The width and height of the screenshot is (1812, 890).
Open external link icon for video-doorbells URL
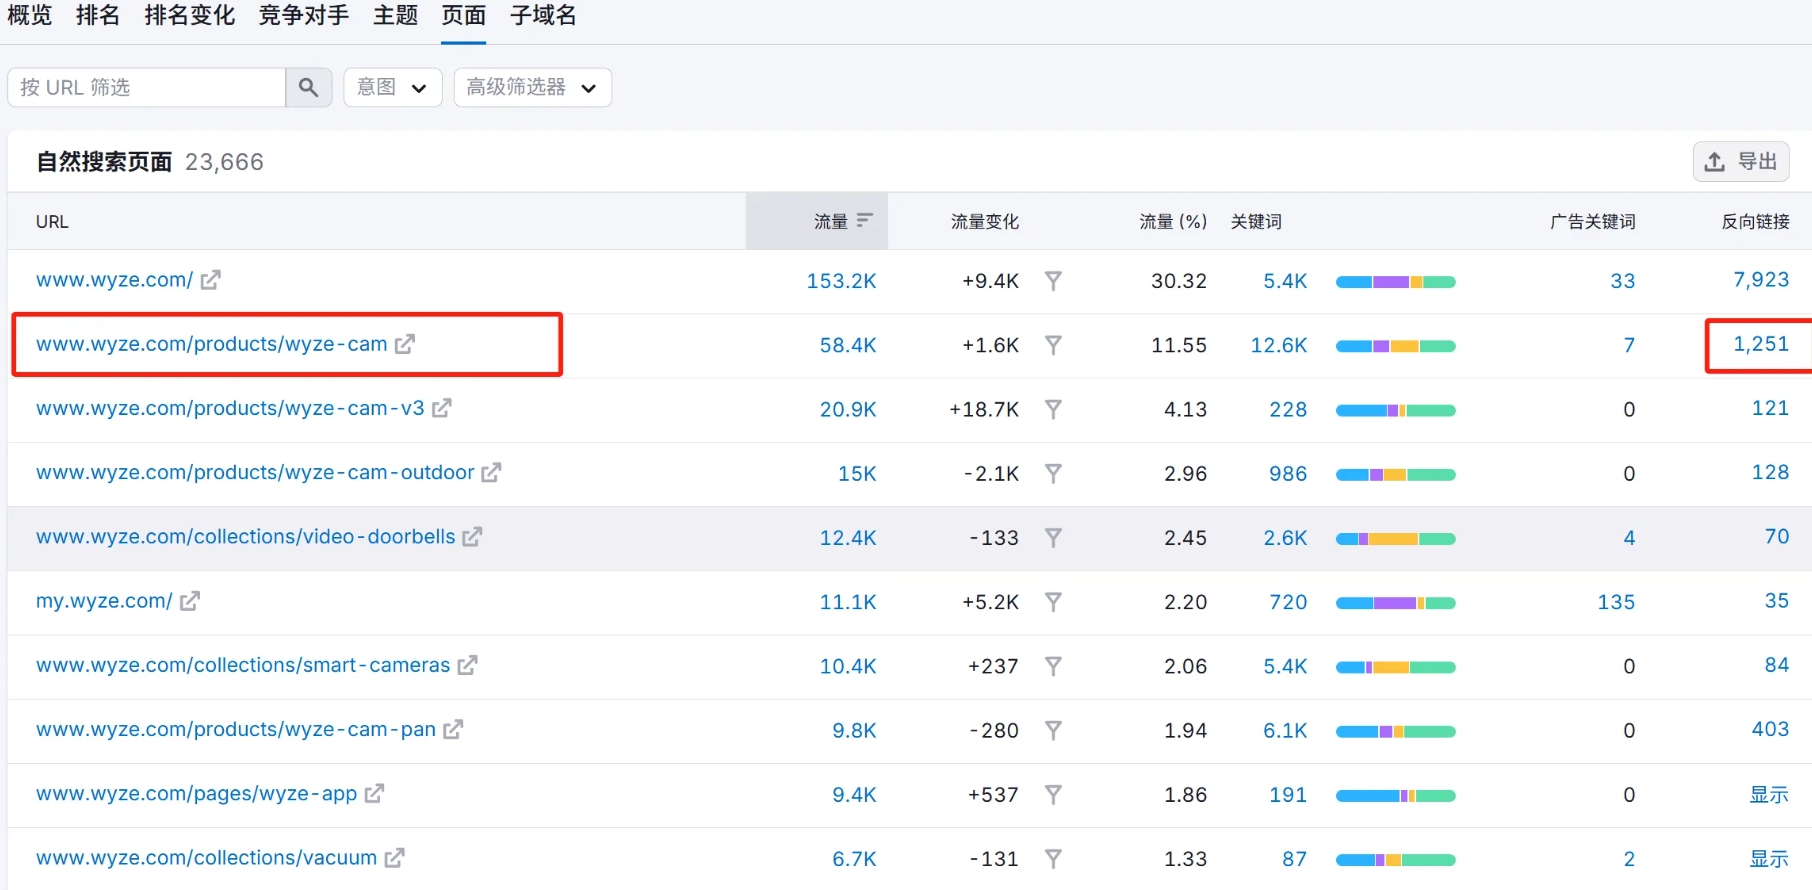click(x=472, y=537)
